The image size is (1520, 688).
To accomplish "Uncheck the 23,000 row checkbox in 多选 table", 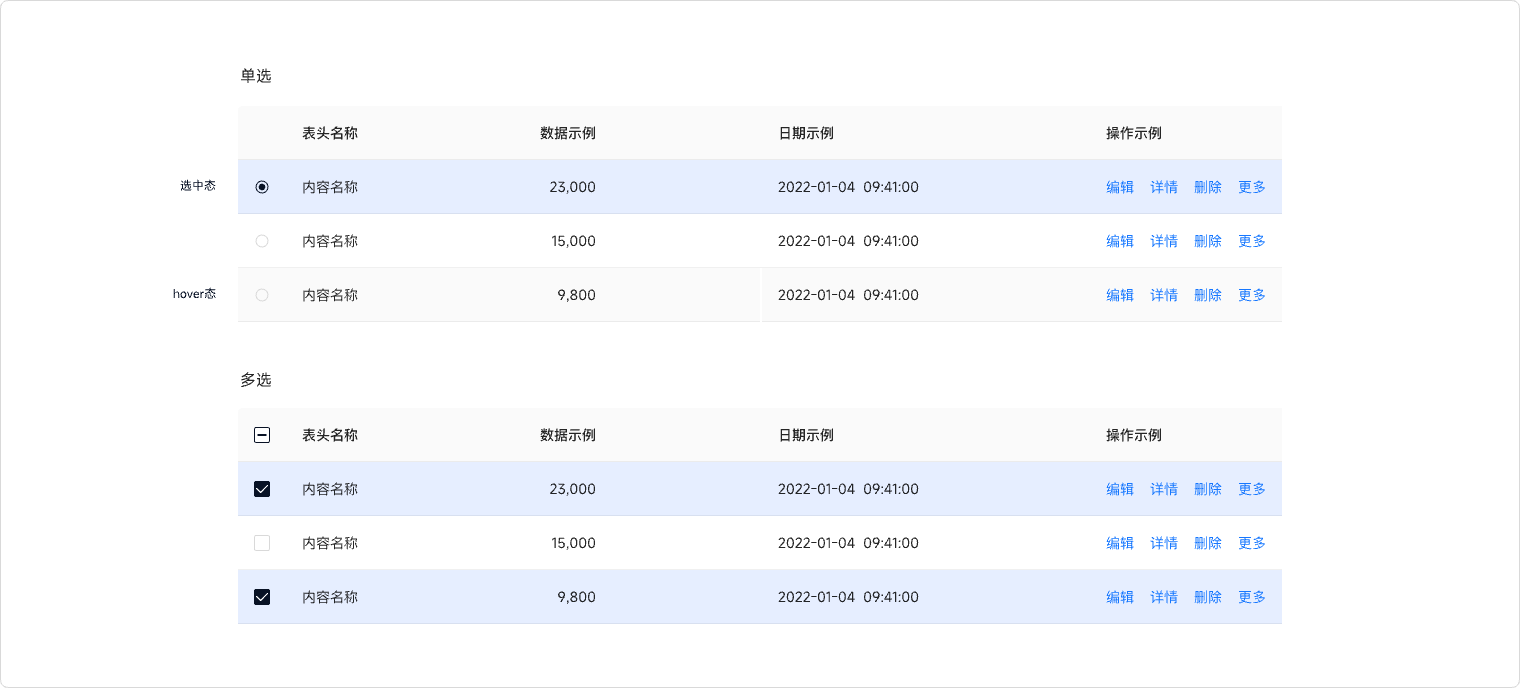I will coord(262,489).
